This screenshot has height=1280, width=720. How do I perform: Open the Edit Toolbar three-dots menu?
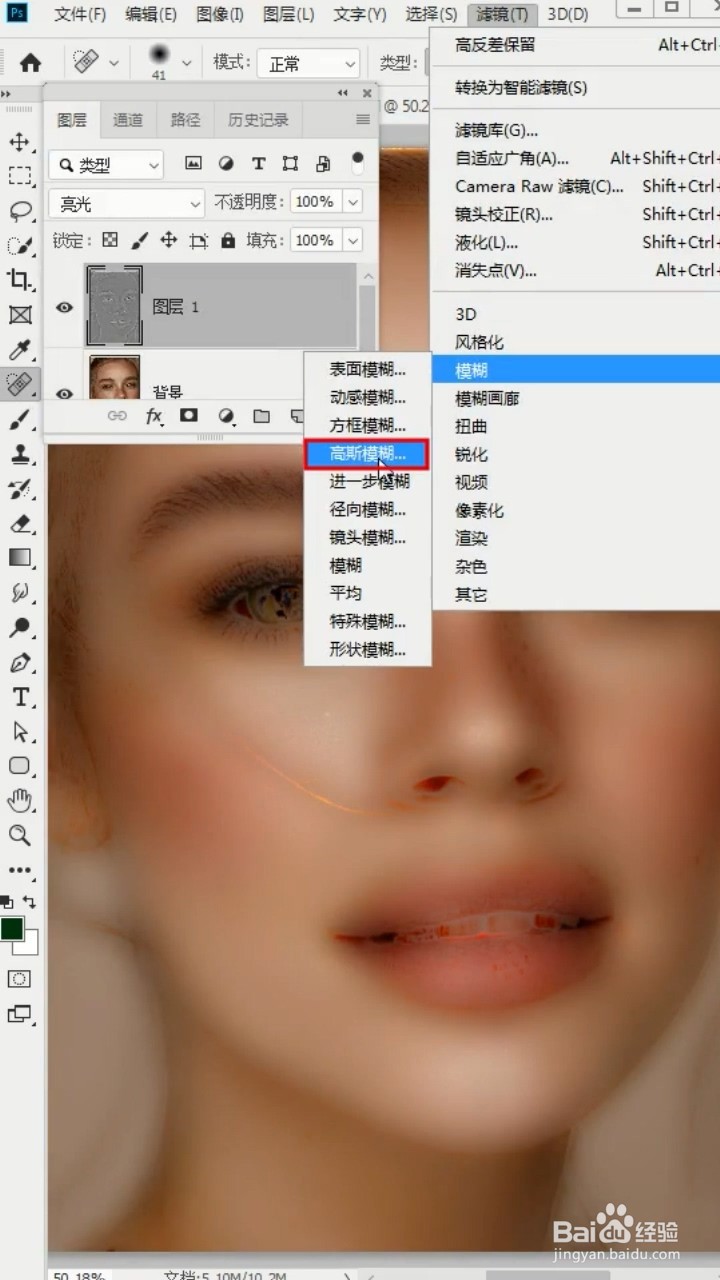click(x=19, y=870)
